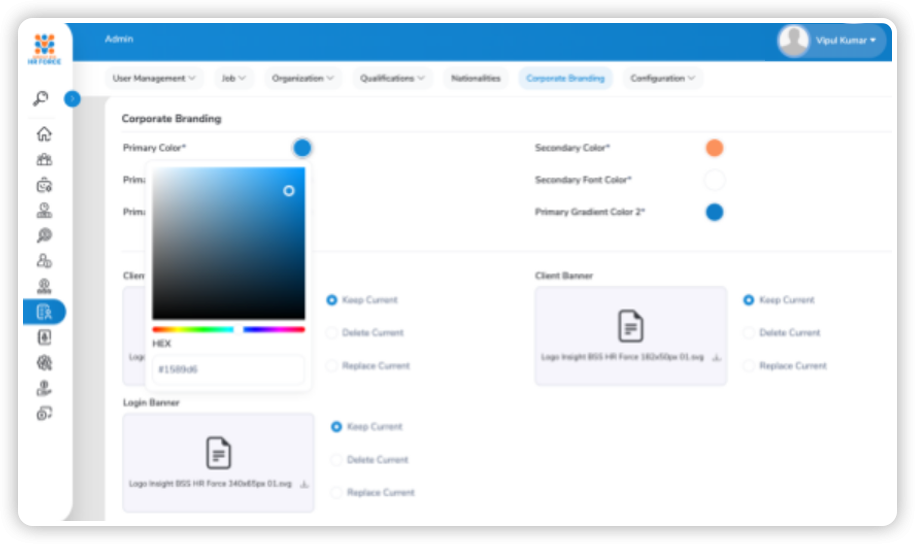
Task: Select Replace Current for Login Banner
Action: click(336, 492)
